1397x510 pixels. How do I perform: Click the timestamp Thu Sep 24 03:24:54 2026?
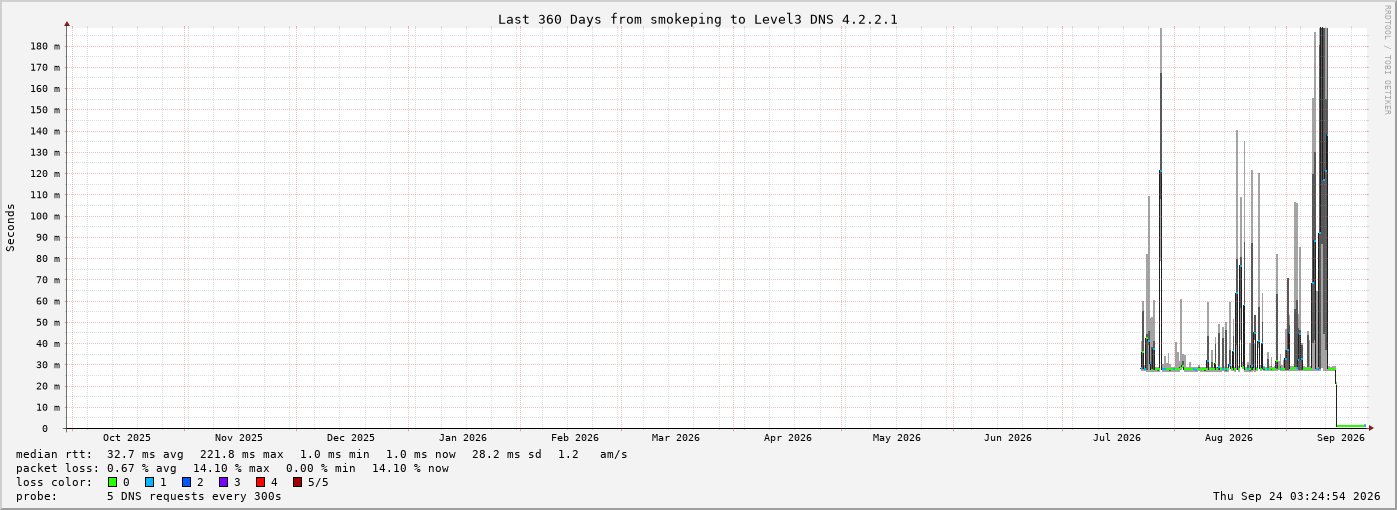point(1297,496)
